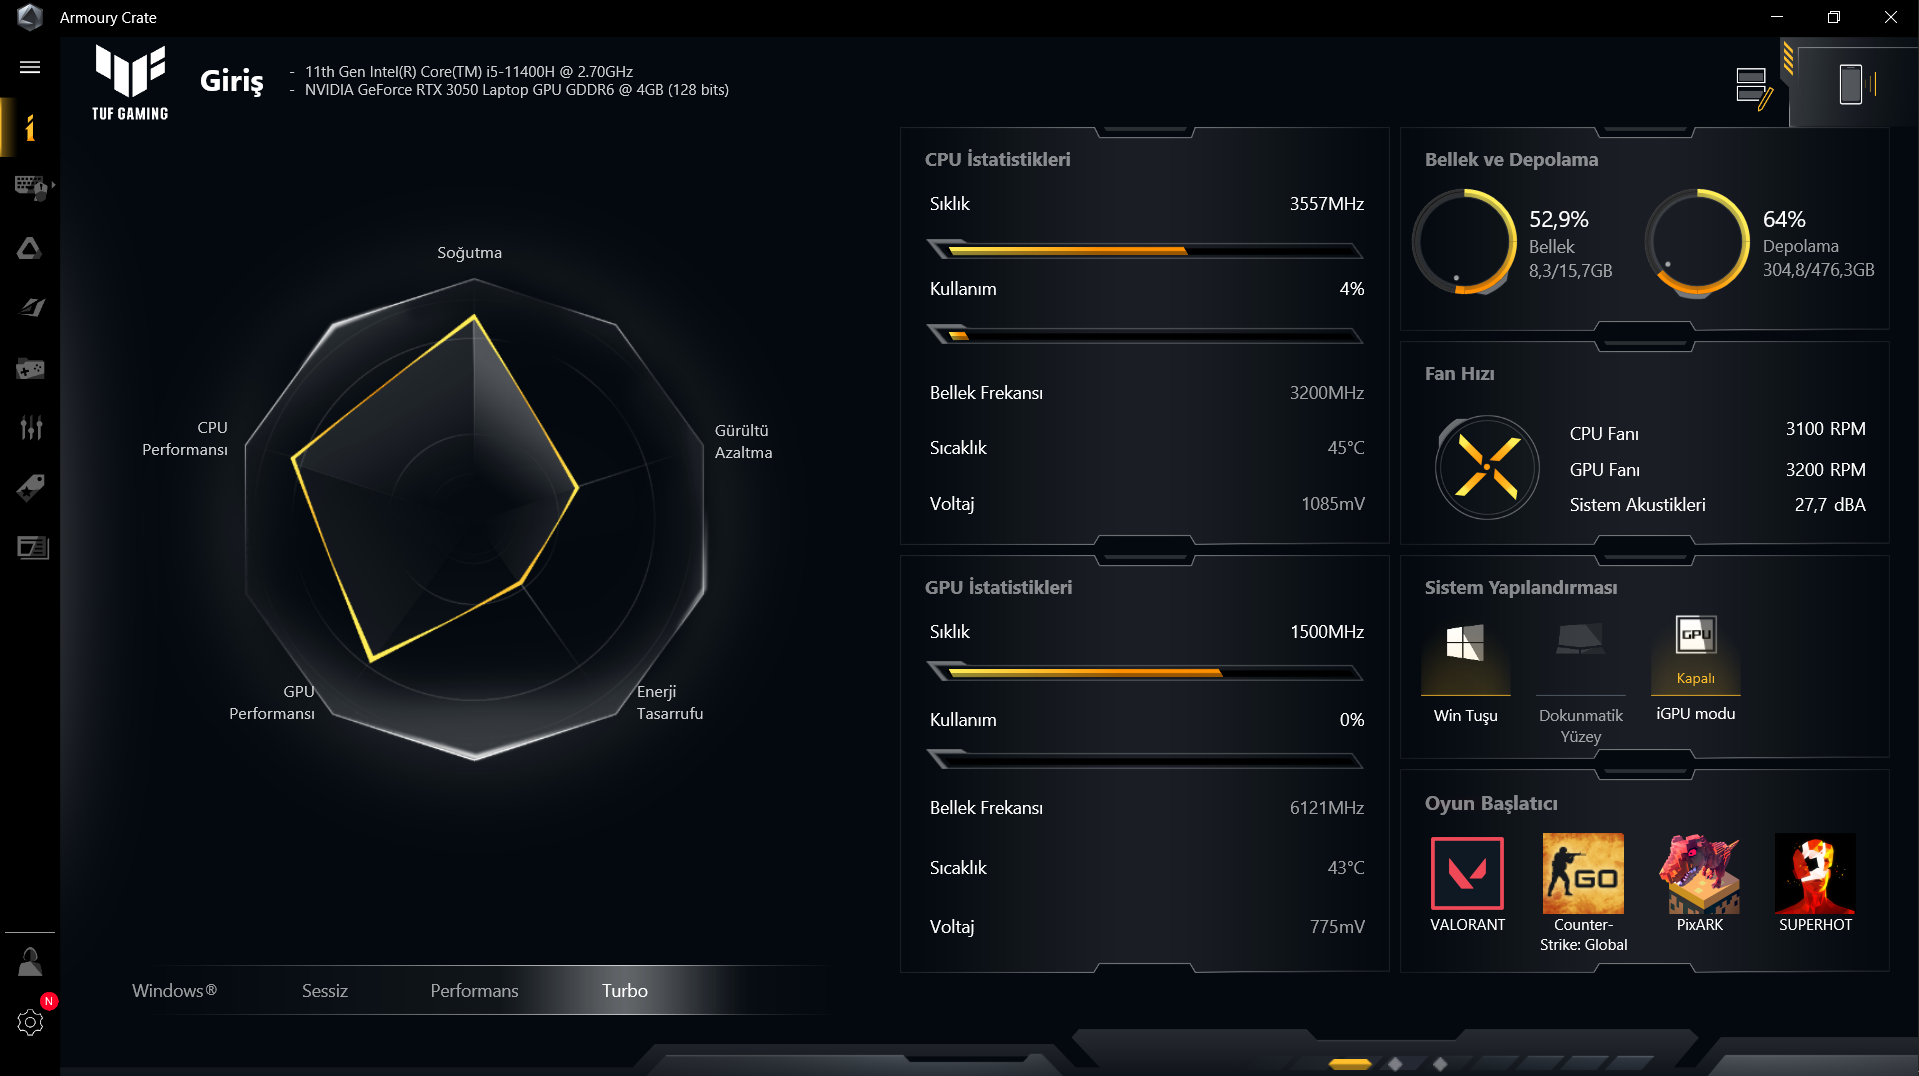1919x1076 pixels.
Task: Open user profile icon in sidebar
Action: 30,962
